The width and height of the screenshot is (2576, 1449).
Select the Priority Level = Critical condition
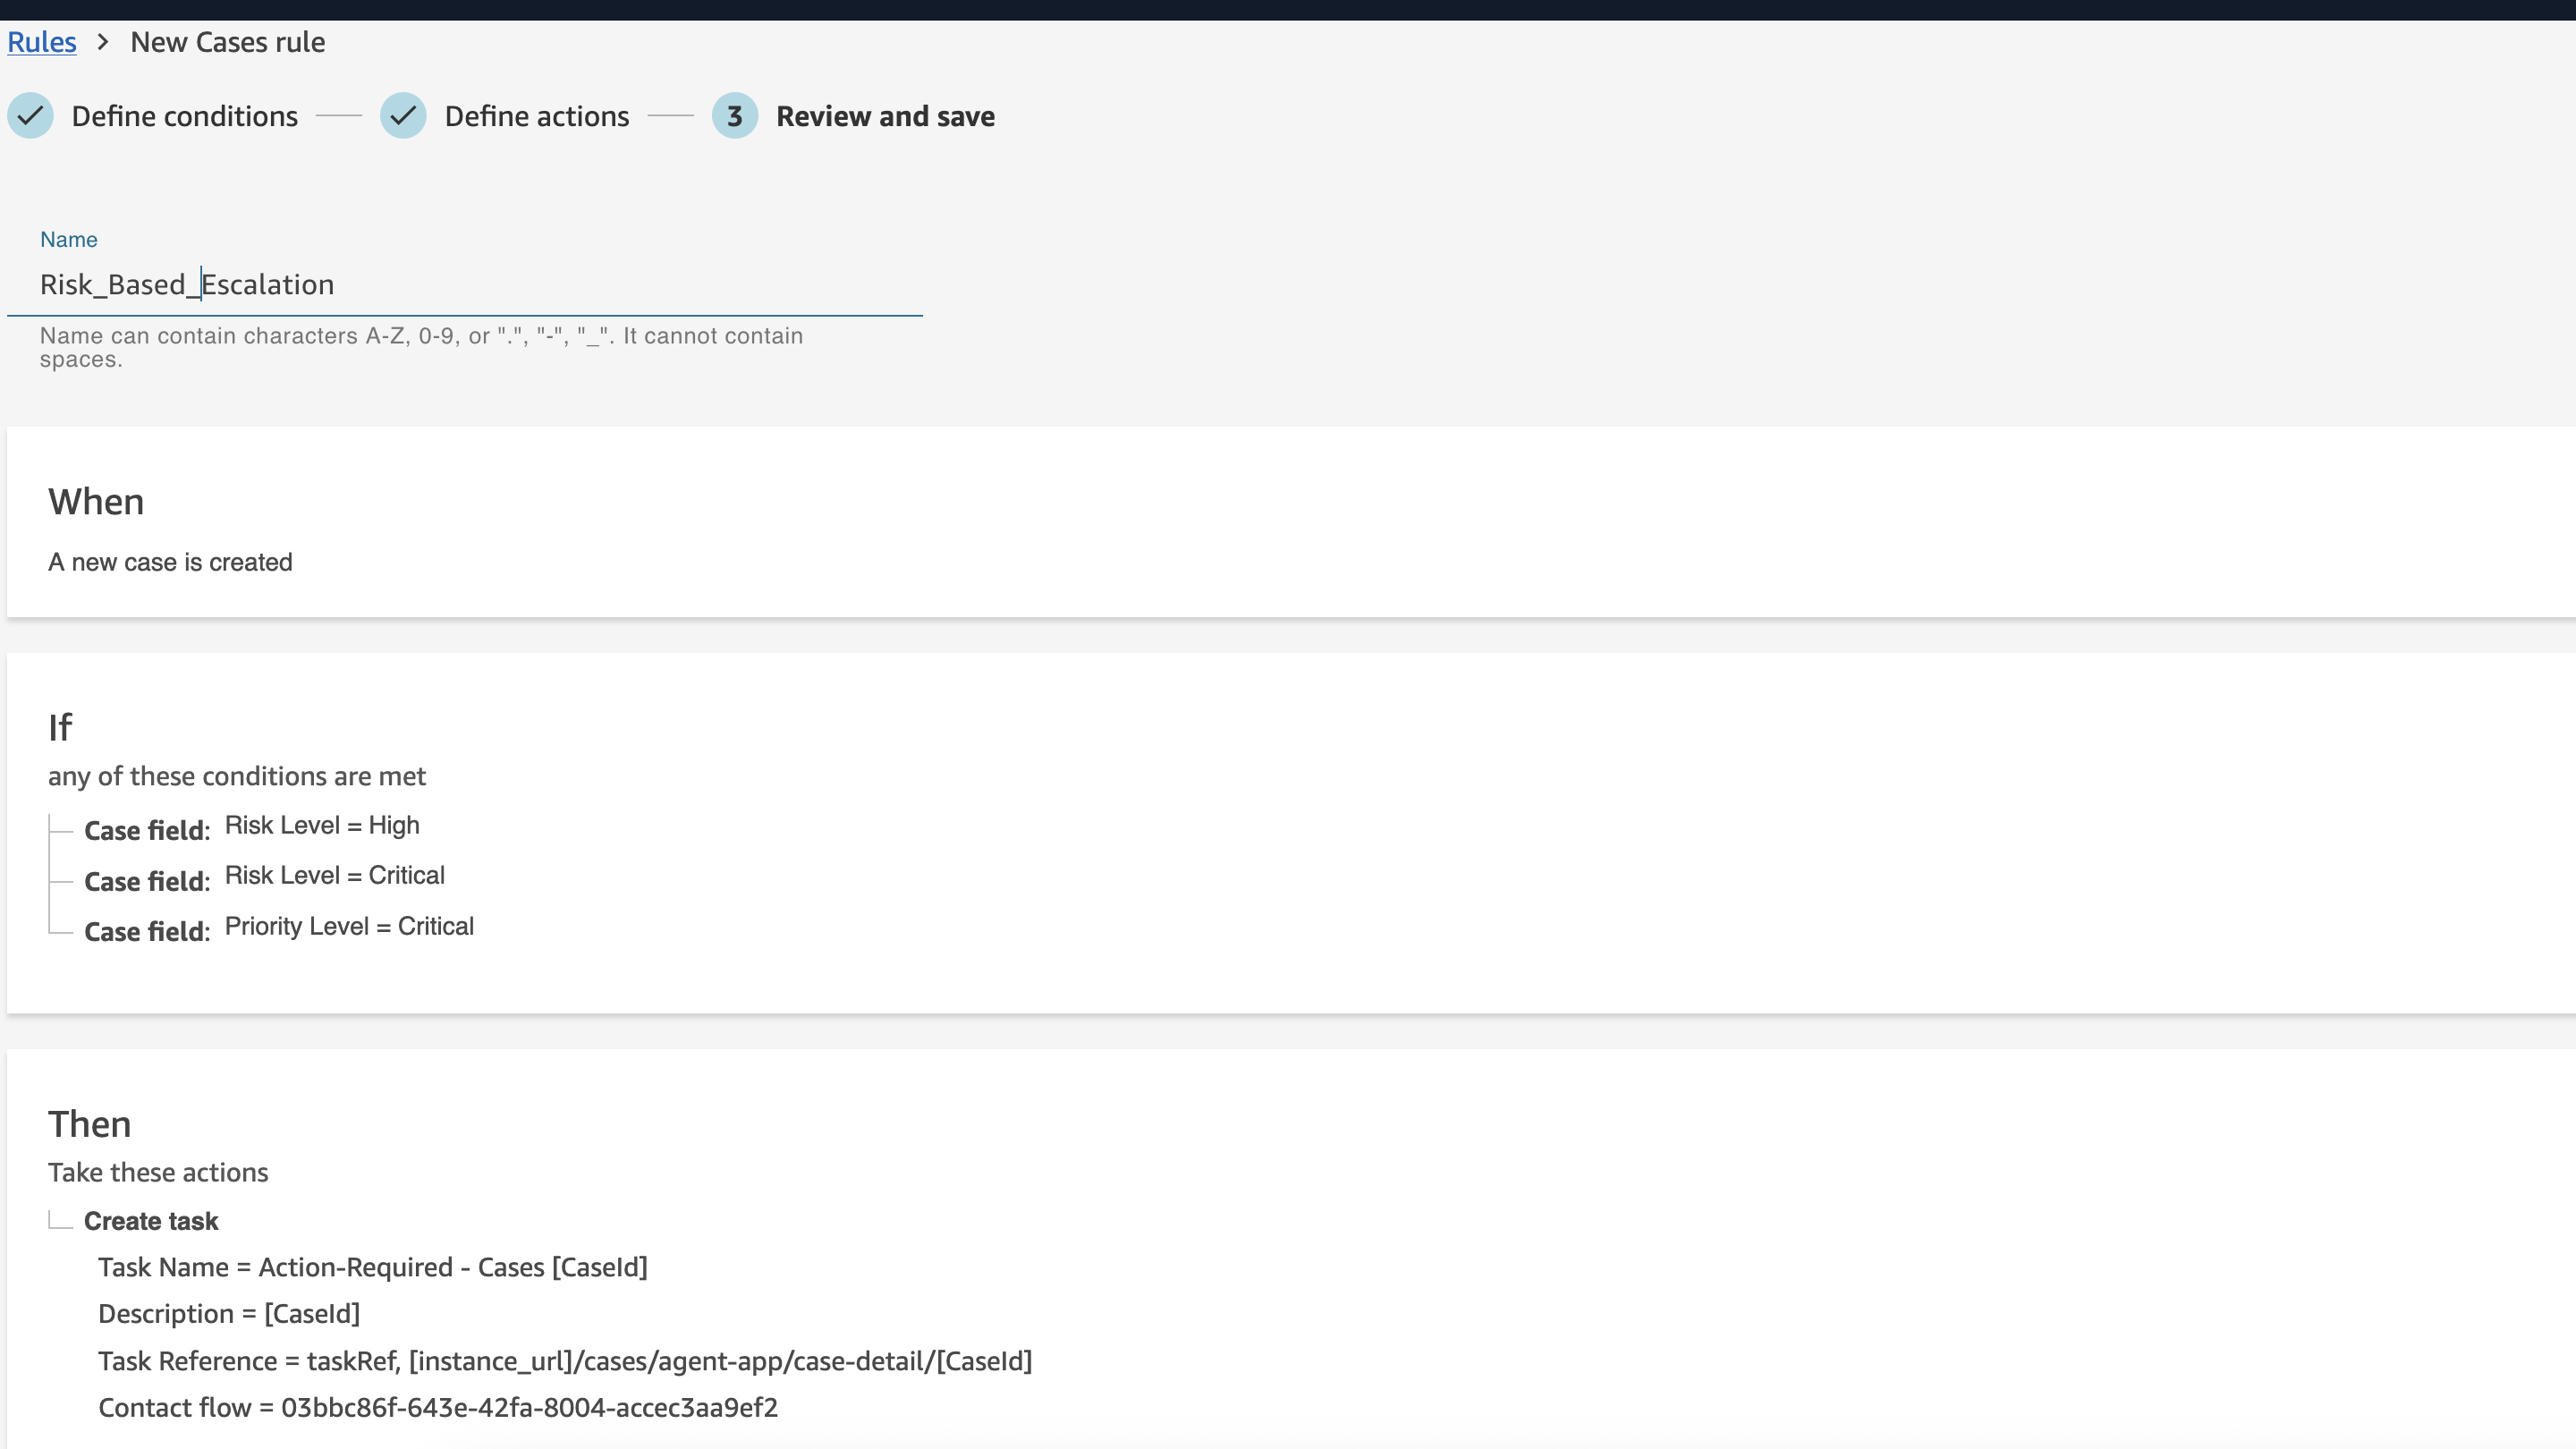349,926
